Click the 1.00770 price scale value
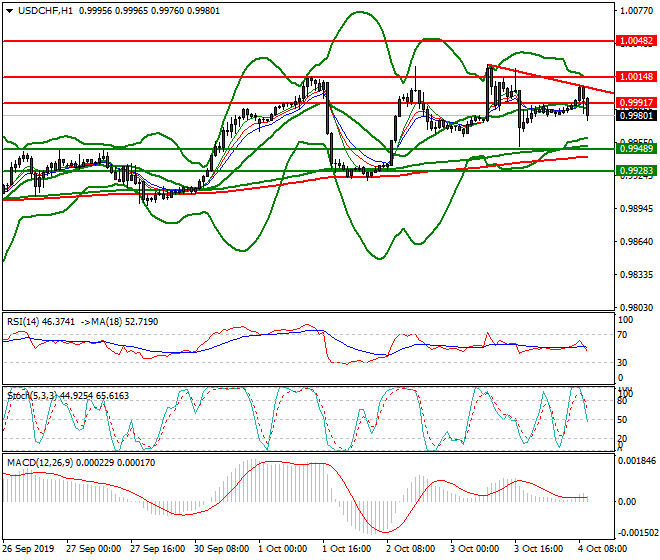This screenshot has width=660, height=560. point(637,11)
